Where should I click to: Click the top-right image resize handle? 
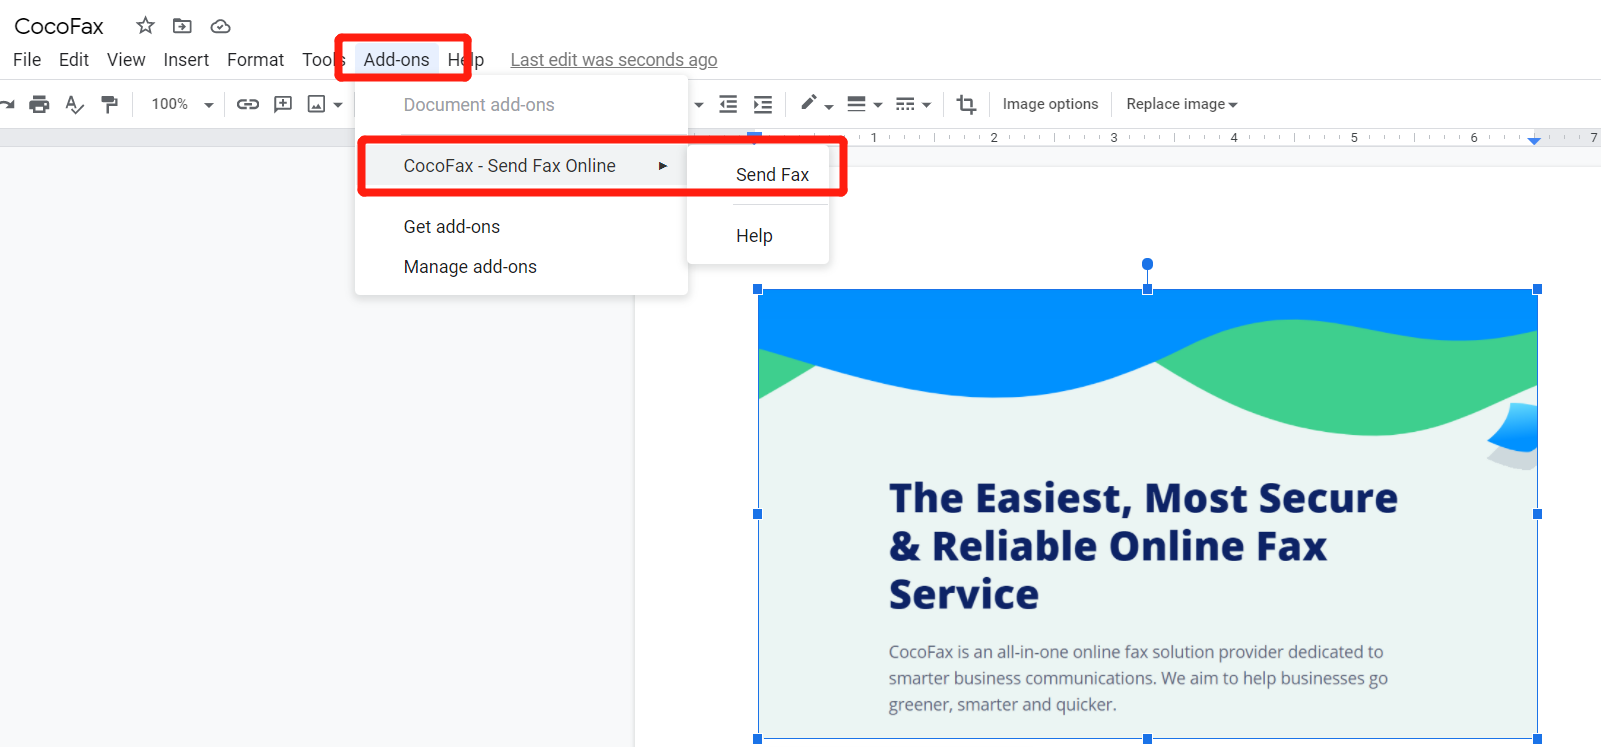click(x=1537, y=289)
